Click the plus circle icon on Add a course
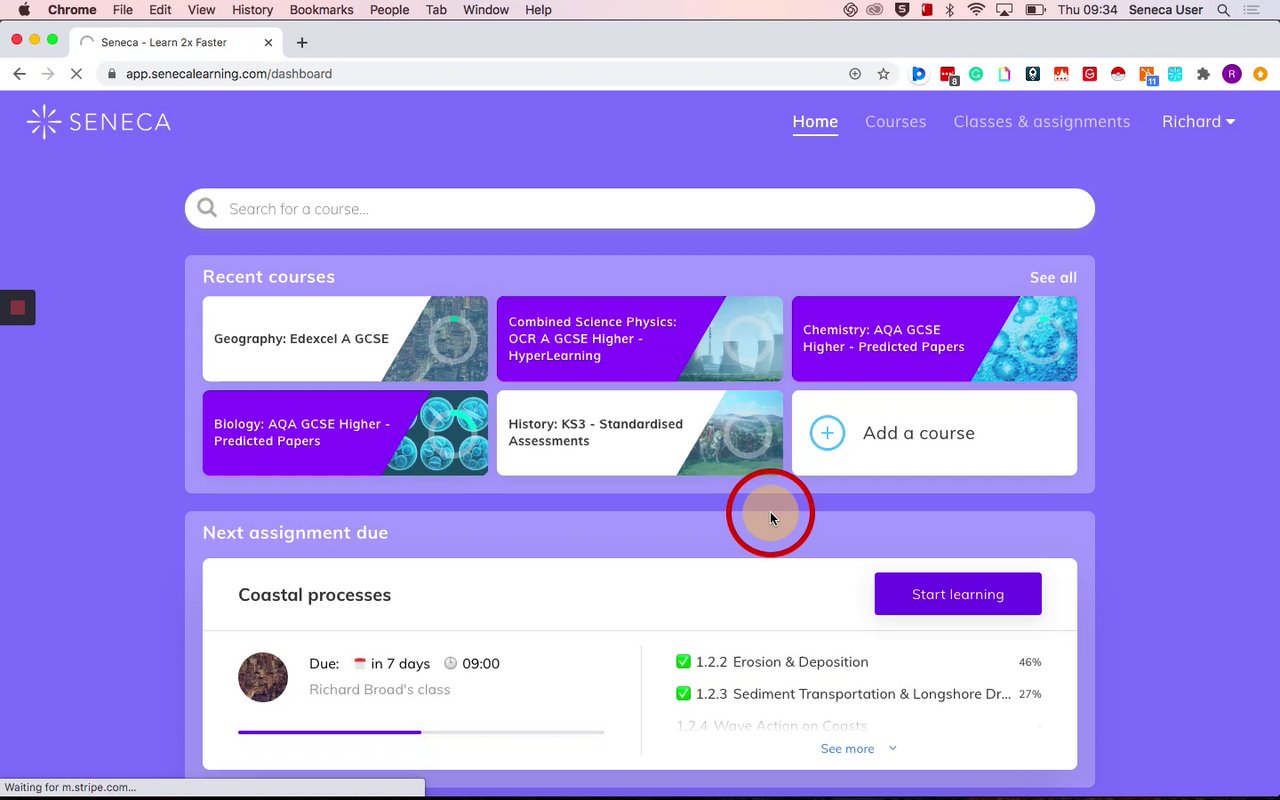This screenshot has width=1280, height=800. click(827, 433)
